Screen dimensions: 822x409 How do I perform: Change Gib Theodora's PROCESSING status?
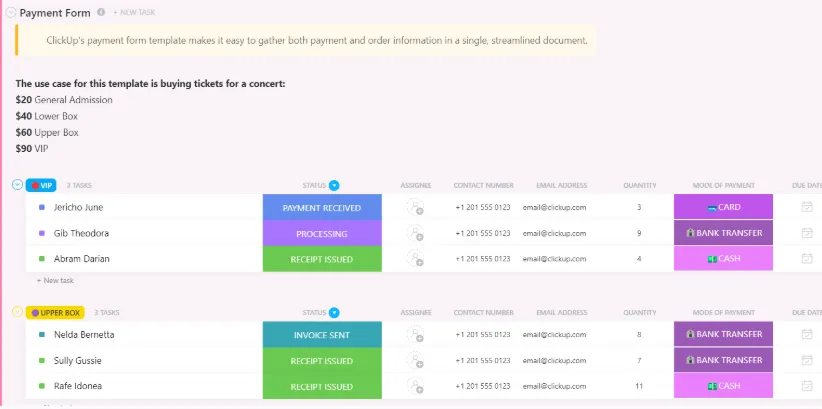[x=322, y=233]
